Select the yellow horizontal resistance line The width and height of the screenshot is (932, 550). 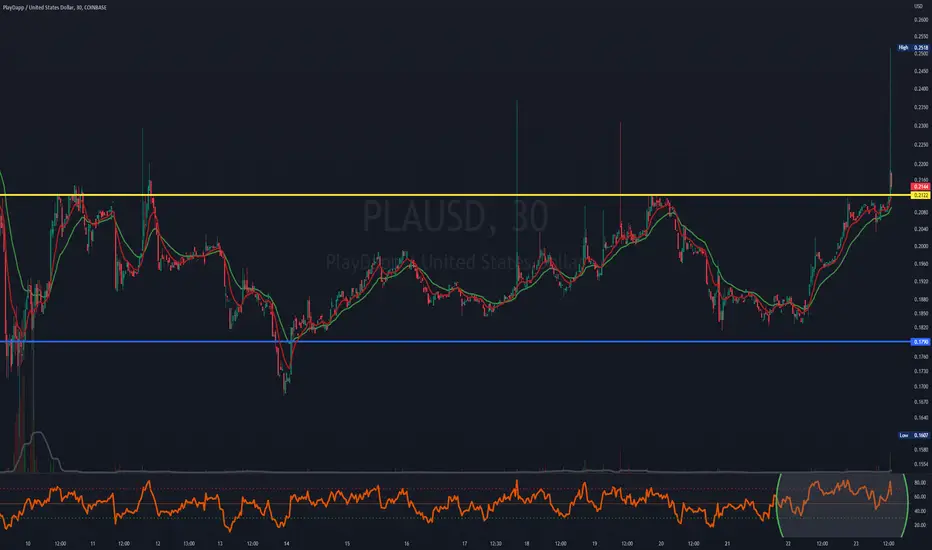click(x=455, y=195)
